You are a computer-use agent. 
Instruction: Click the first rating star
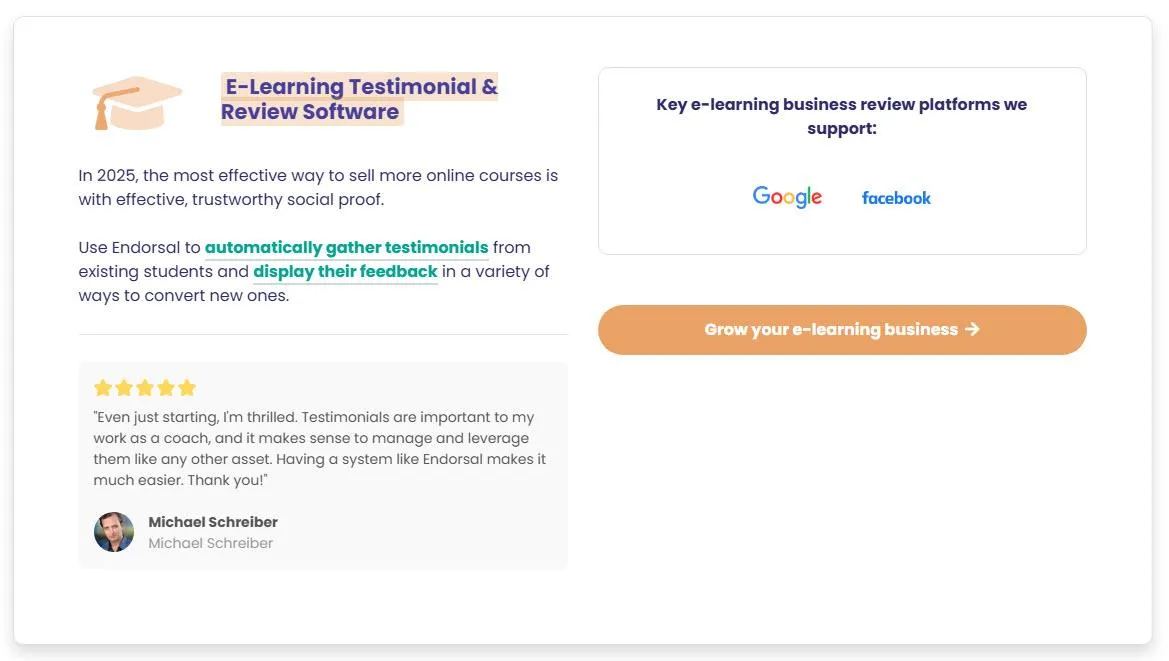pyautogui.click(x=103, y=388)
